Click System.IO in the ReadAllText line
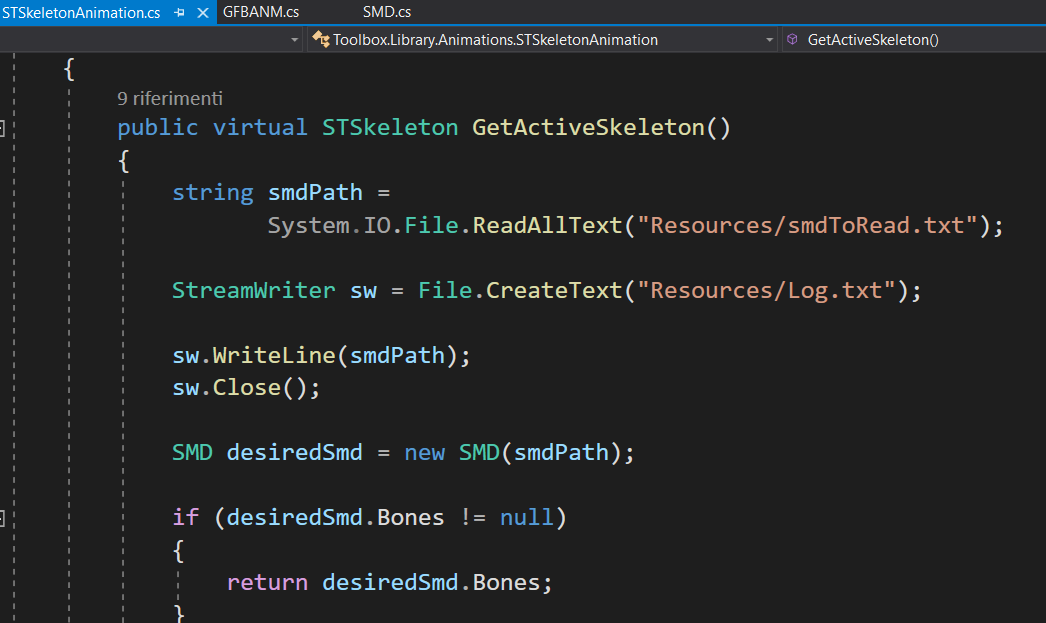 tap(329, 225)
